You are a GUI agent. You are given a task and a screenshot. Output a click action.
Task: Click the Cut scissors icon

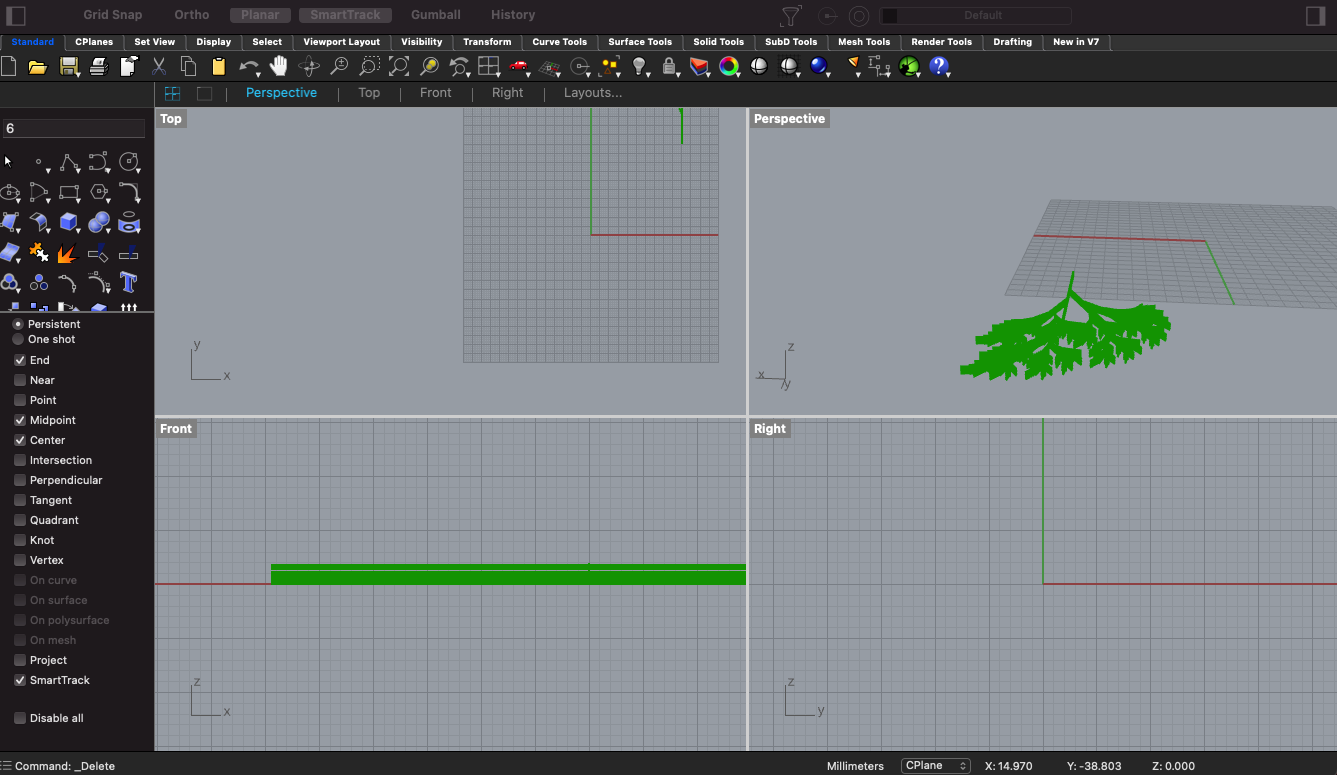point(158,66)
